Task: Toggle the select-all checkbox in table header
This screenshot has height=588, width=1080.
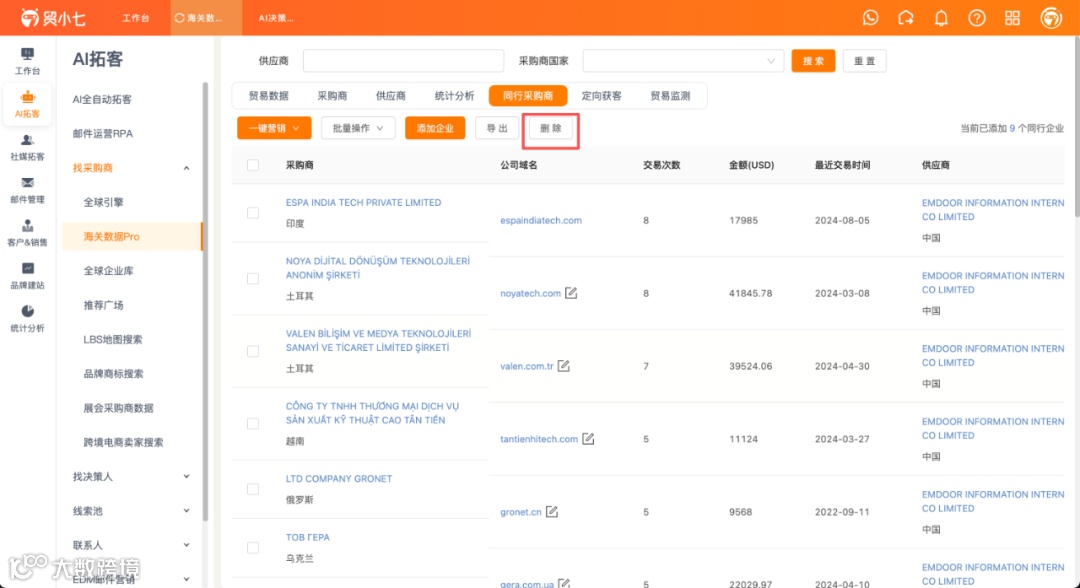Action: click(x=253, y=165)
